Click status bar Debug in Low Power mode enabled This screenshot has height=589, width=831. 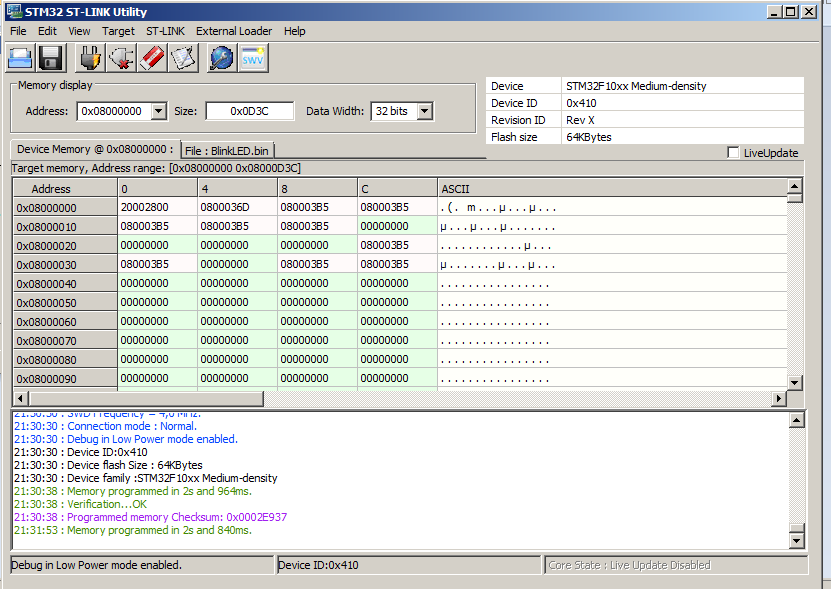pos(142,565)
